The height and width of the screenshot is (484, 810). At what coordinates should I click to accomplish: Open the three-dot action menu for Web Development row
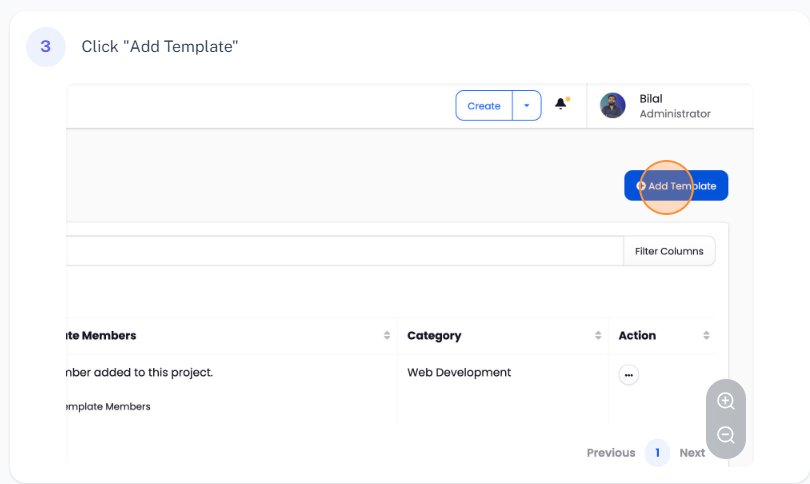pos(628,375)
